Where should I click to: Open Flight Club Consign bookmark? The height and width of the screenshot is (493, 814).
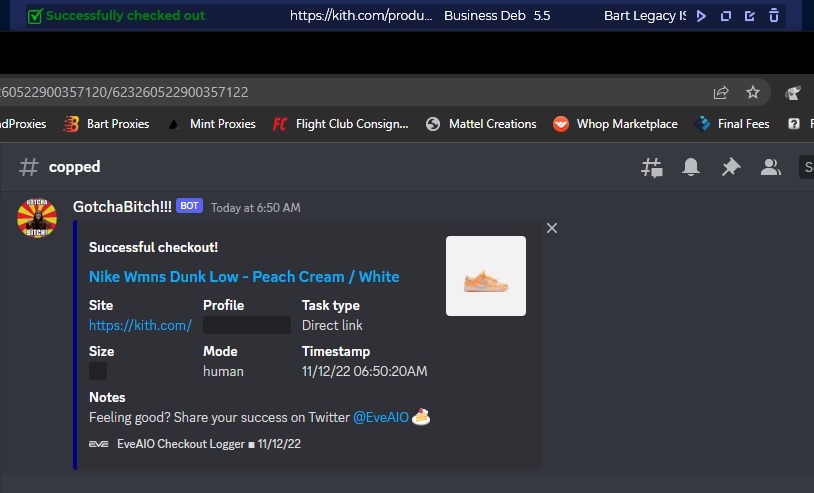(x=341, y=124)
